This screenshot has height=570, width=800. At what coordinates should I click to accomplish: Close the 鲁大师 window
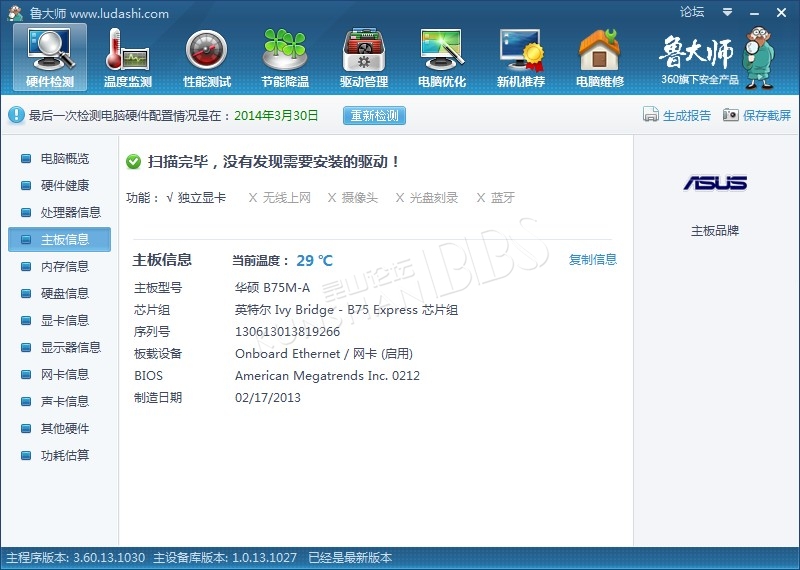pyautogui.click(x=781, y=13)
